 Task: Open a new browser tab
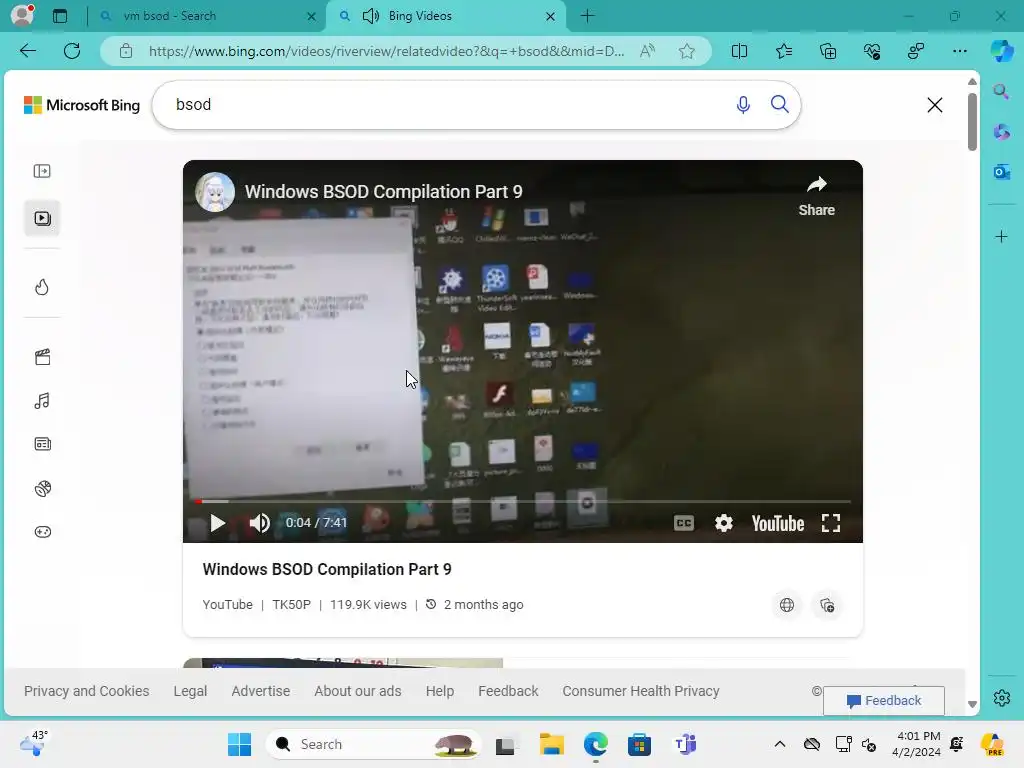click(x=587, y=16)
